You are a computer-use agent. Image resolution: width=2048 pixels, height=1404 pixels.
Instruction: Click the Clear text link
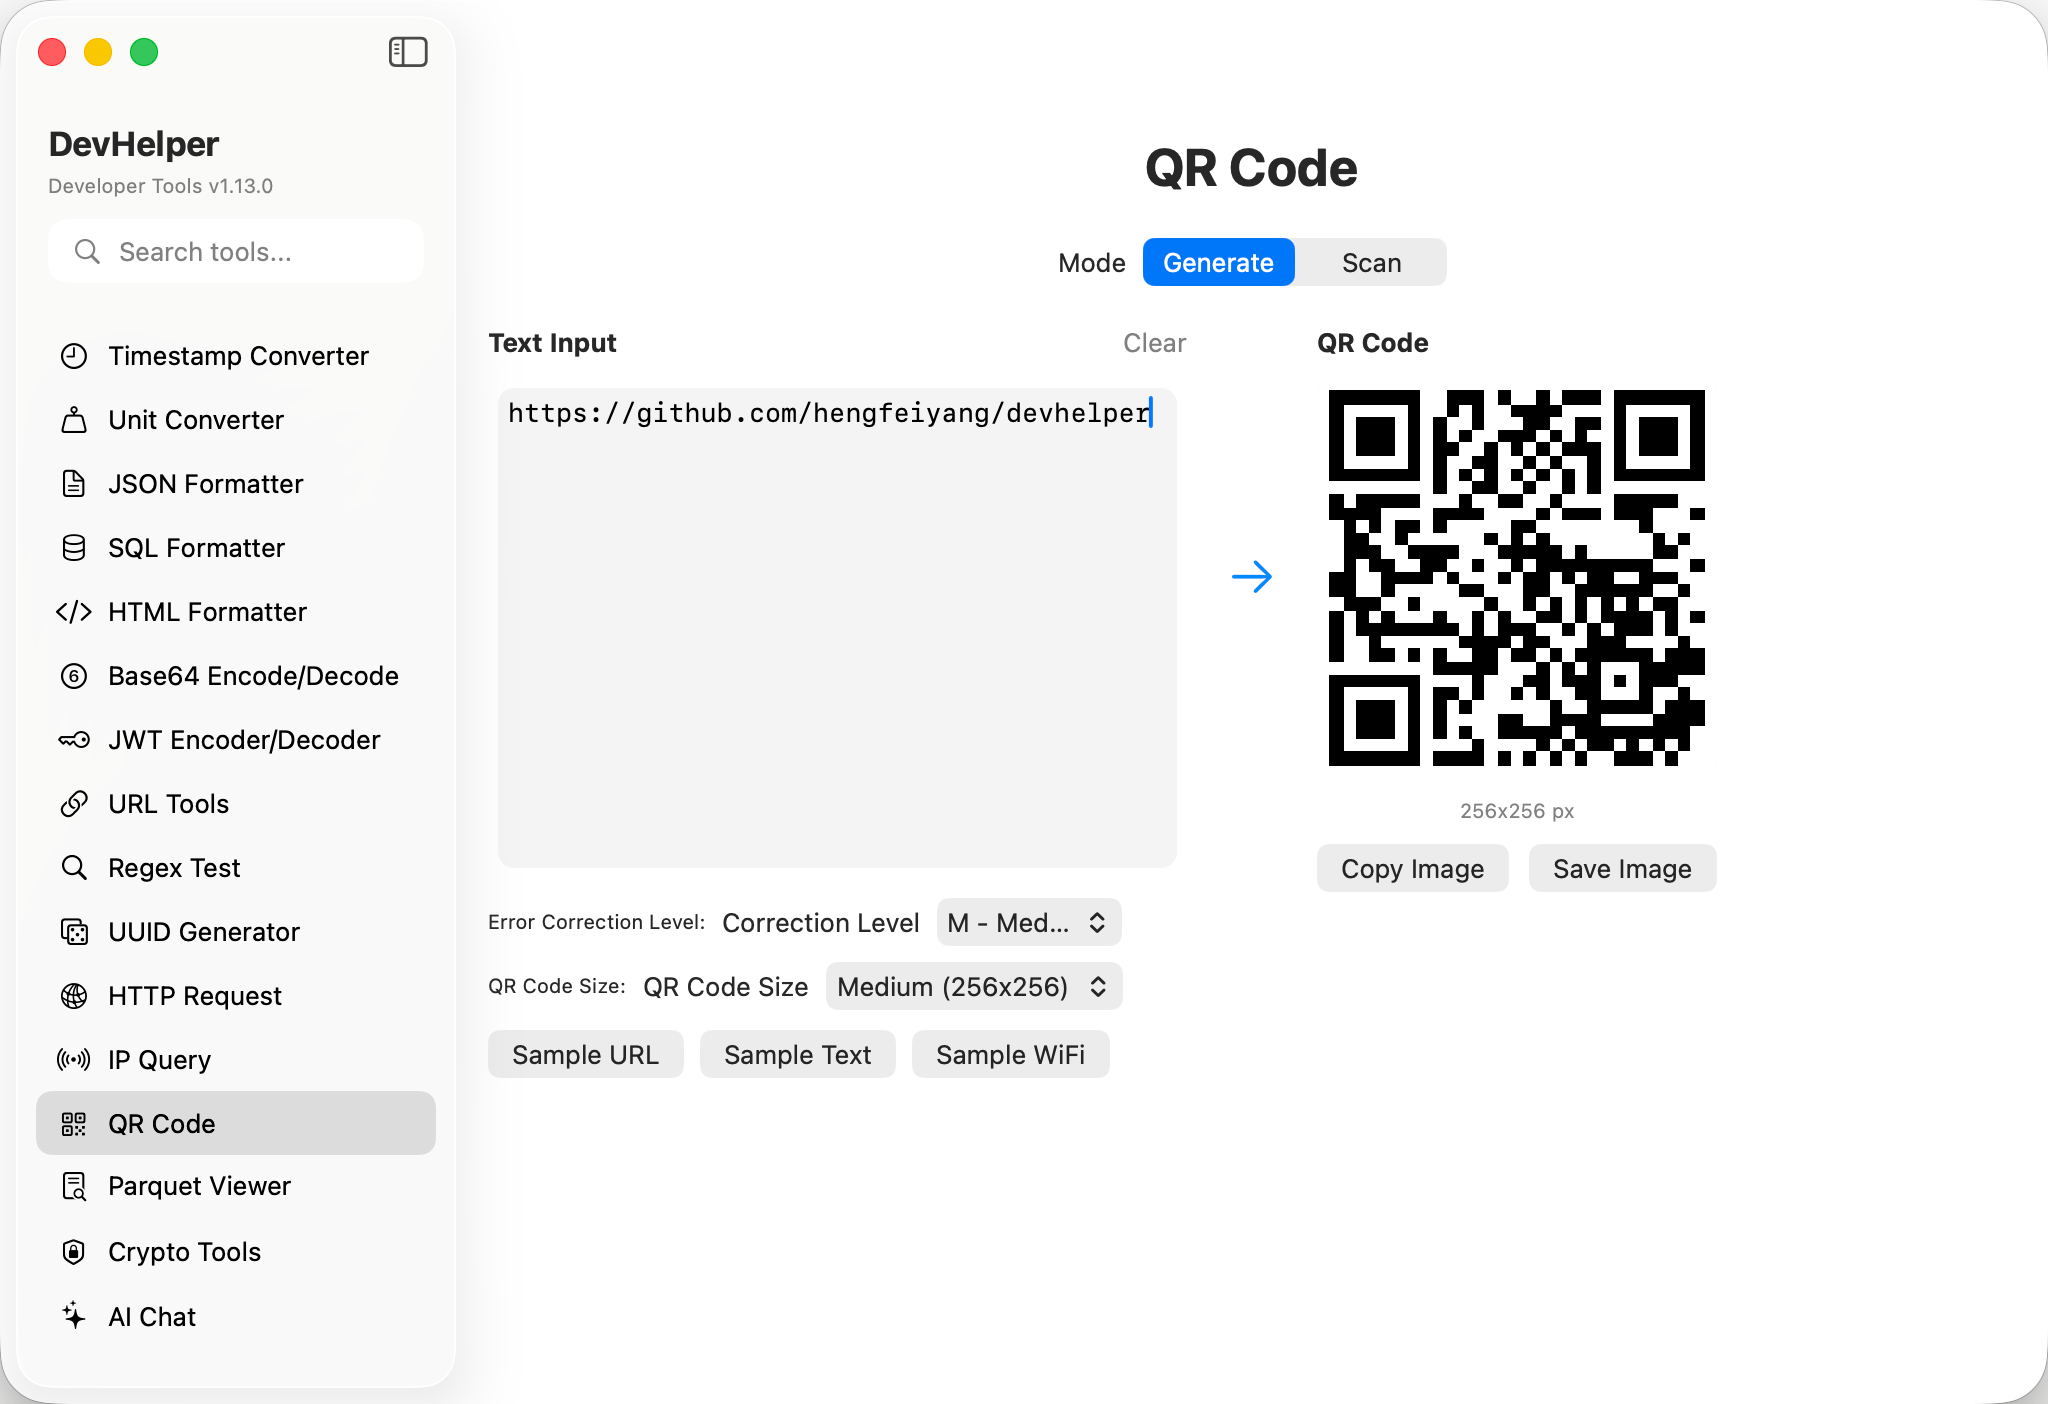point(1154,343)
